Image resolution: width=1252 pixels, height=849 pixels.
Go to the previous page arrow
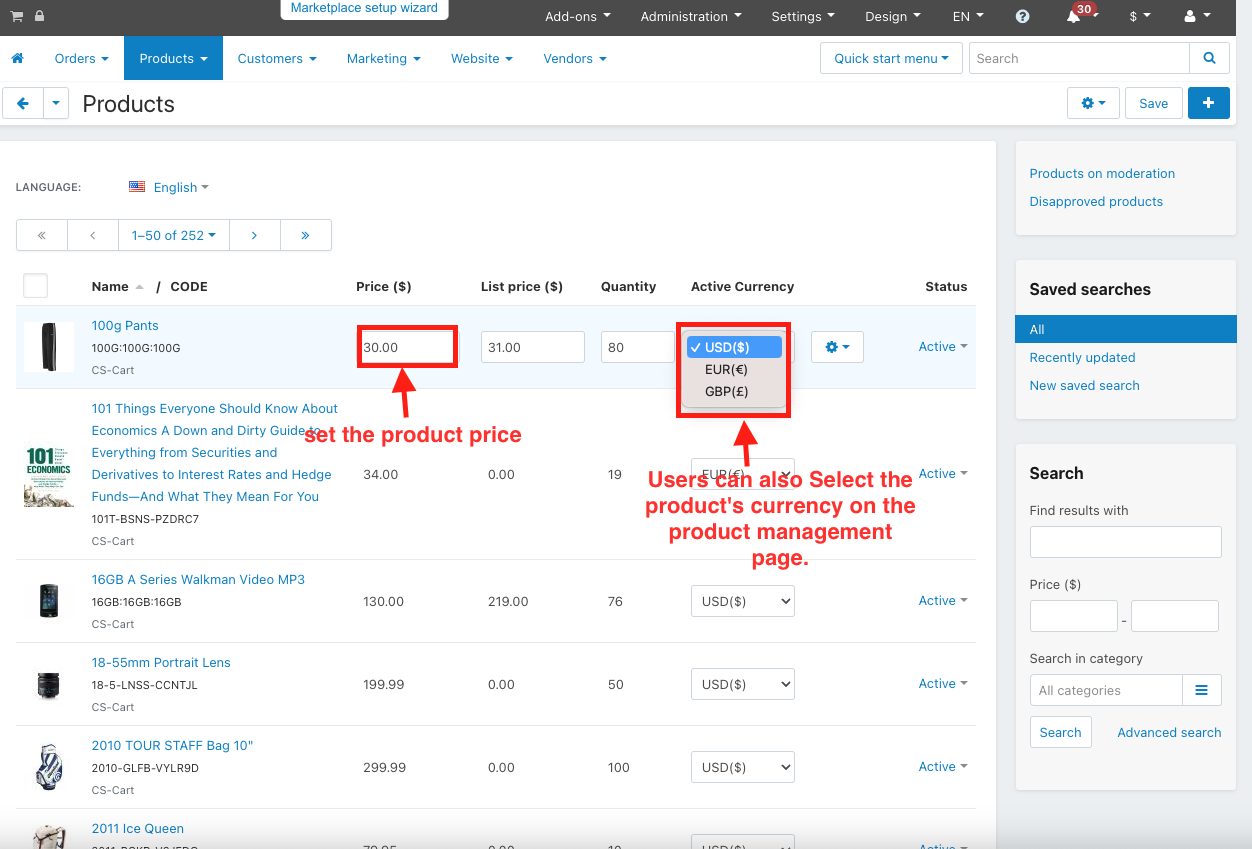point(93,235)
